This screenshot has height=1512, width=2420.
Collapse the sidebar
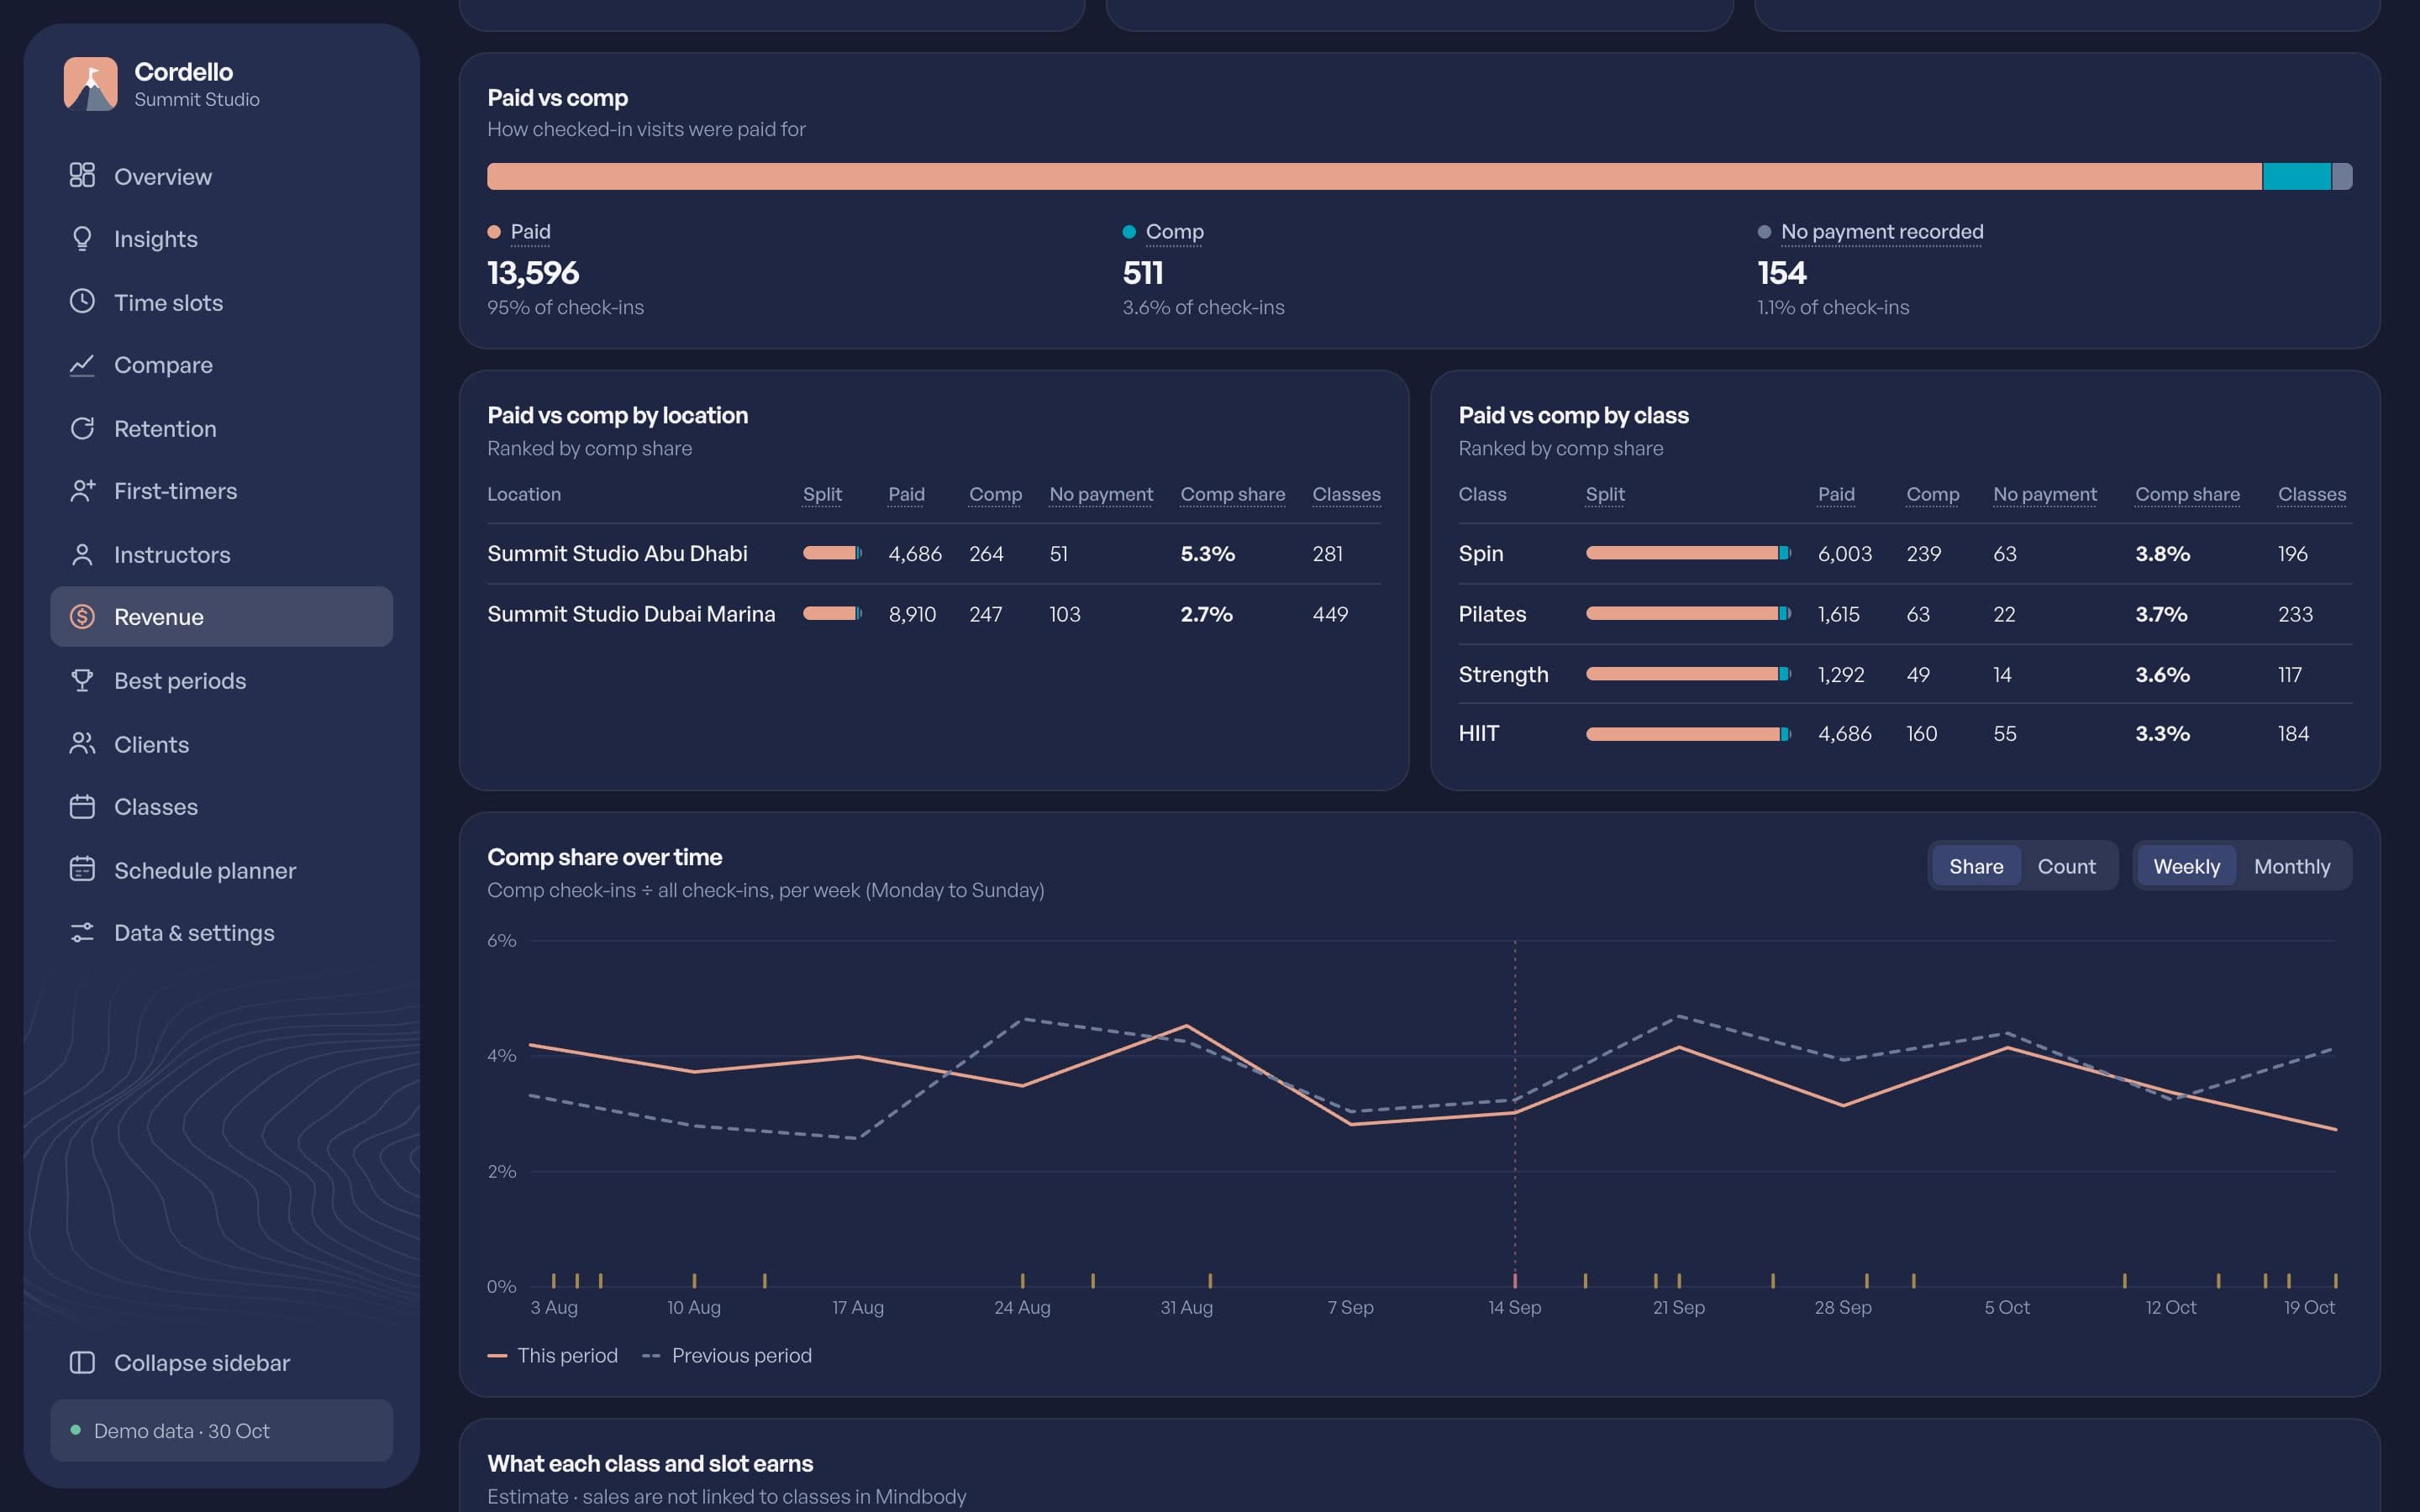[x=221, y=1363]
